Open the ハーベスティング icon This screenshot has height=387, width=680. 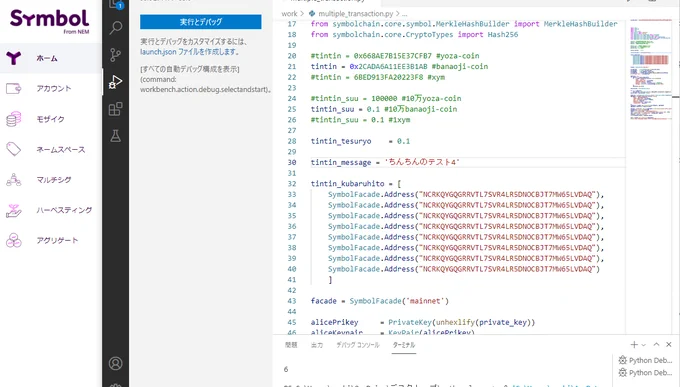(x=13, y=210)
